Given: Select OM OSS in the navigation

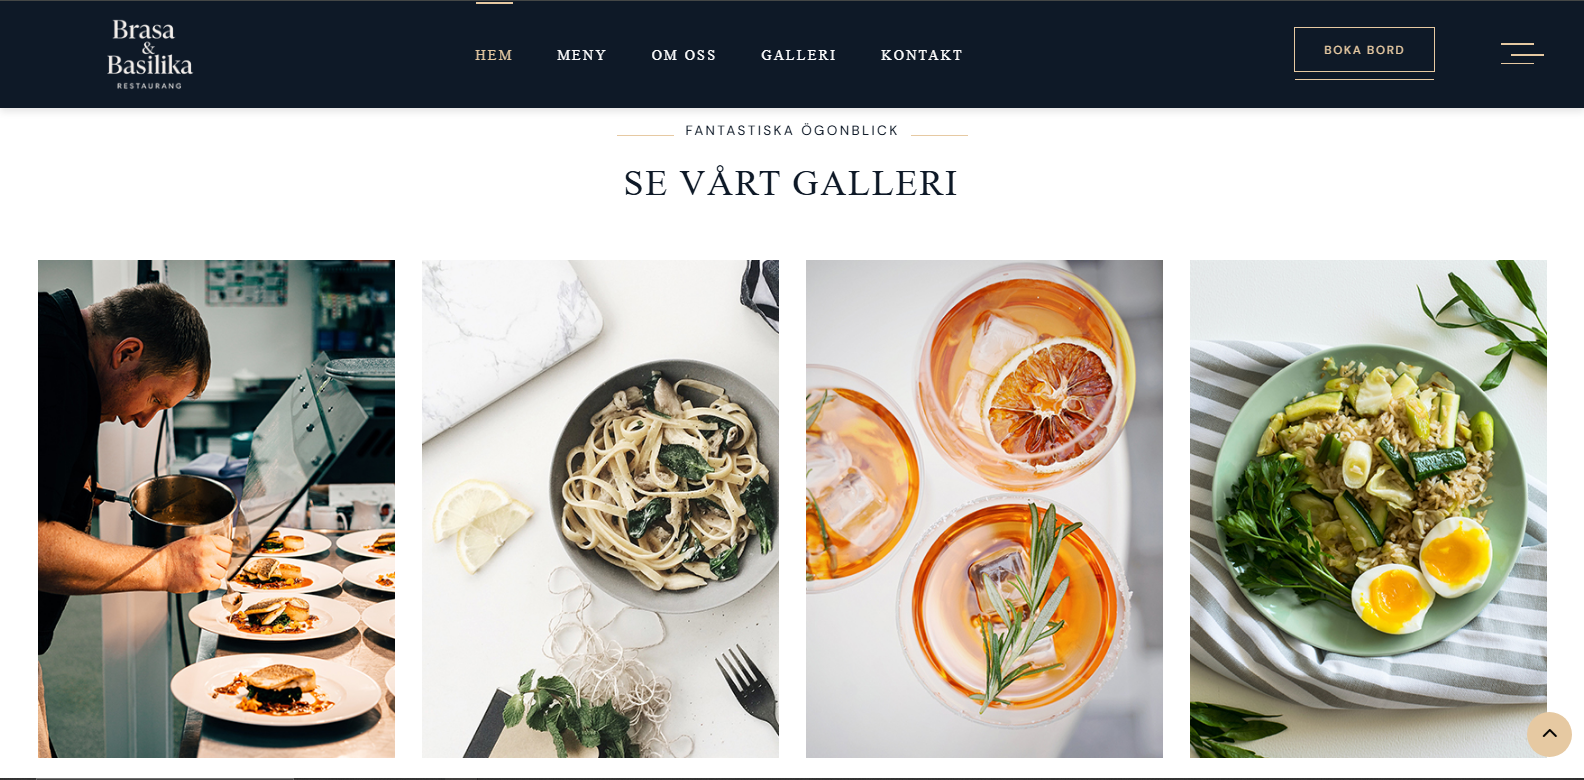Looking at the screenshot, I should point(684,55).
